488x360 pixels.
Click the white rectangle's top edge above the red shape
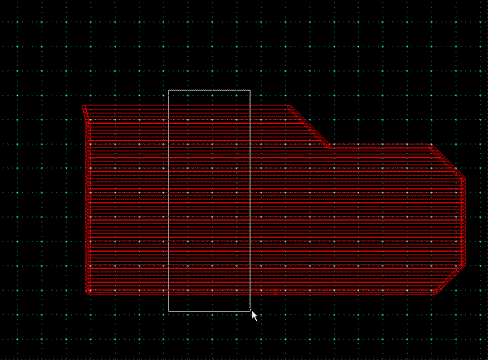209,90
